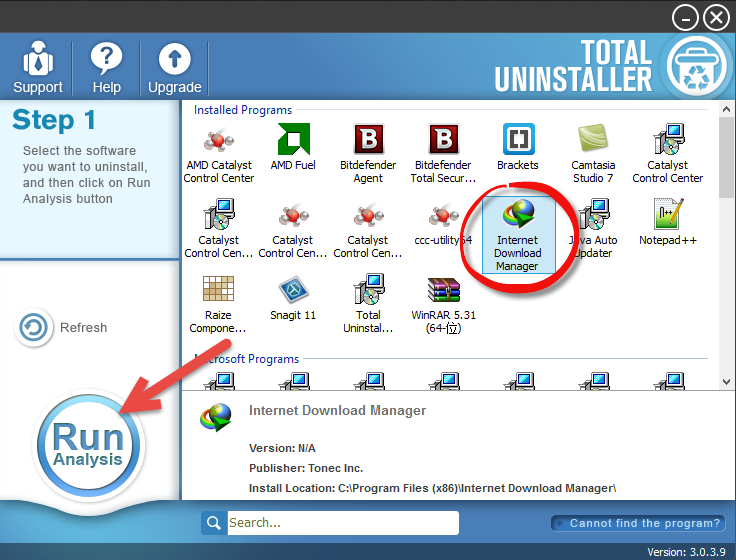The image size is (736, 560).
Task: Click the vertical scrollbar thumb
Action: pos(727,157)
